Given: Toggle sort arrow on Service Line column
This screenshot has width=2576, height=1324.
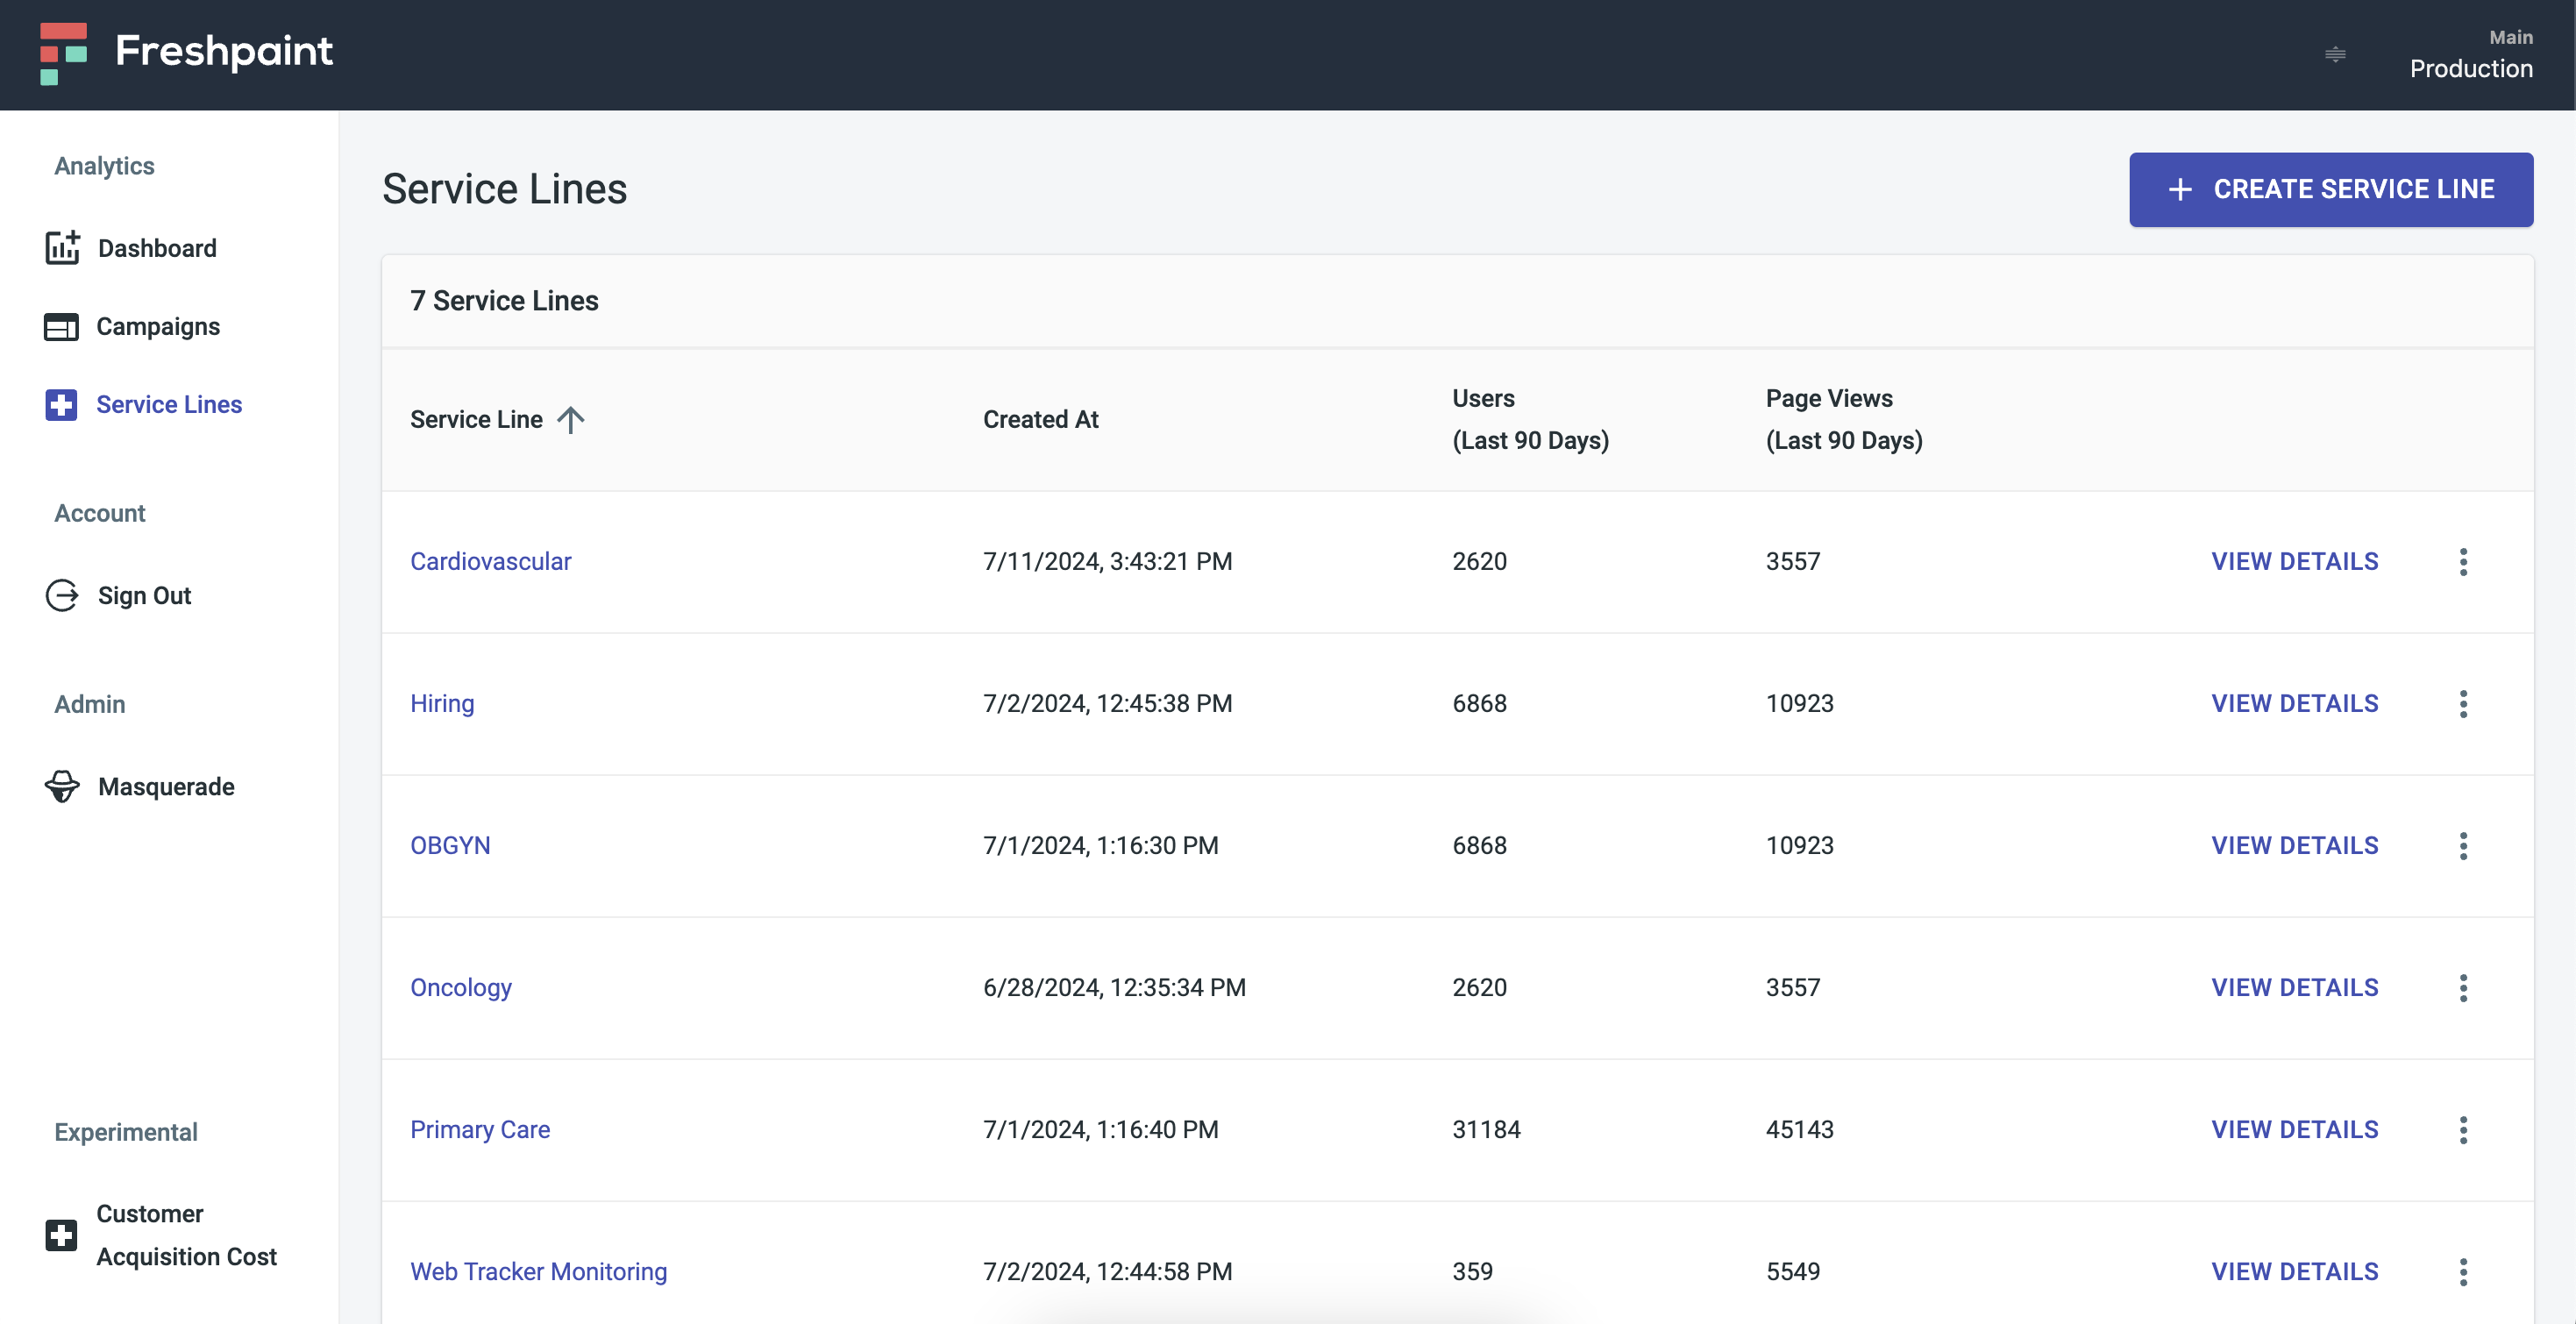Looking at the screenshot, I should point(571,420).
